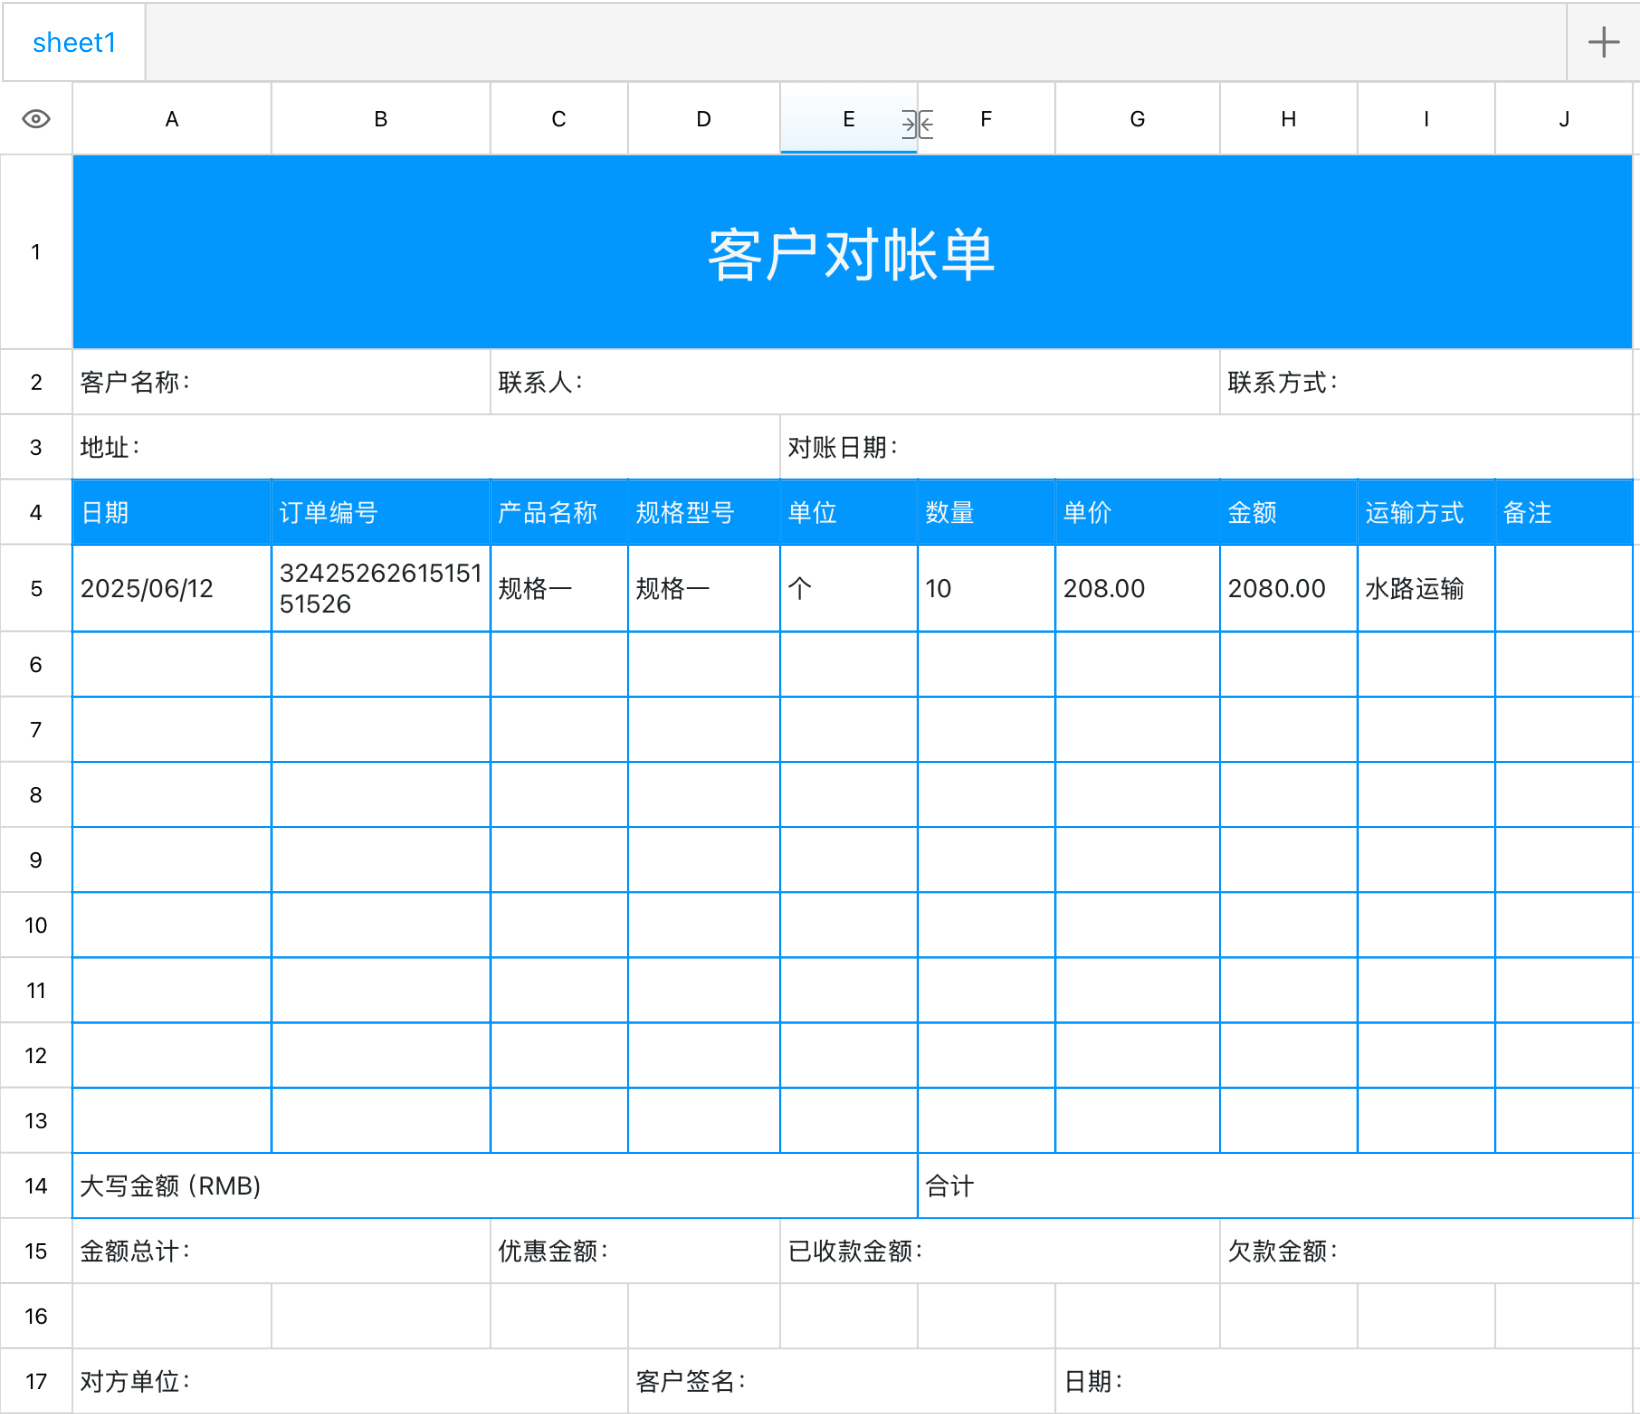Image resolution: width=1640 pixels, height=1414 pixels.
Task: Select column E header
Action: [x=849, y=119]
